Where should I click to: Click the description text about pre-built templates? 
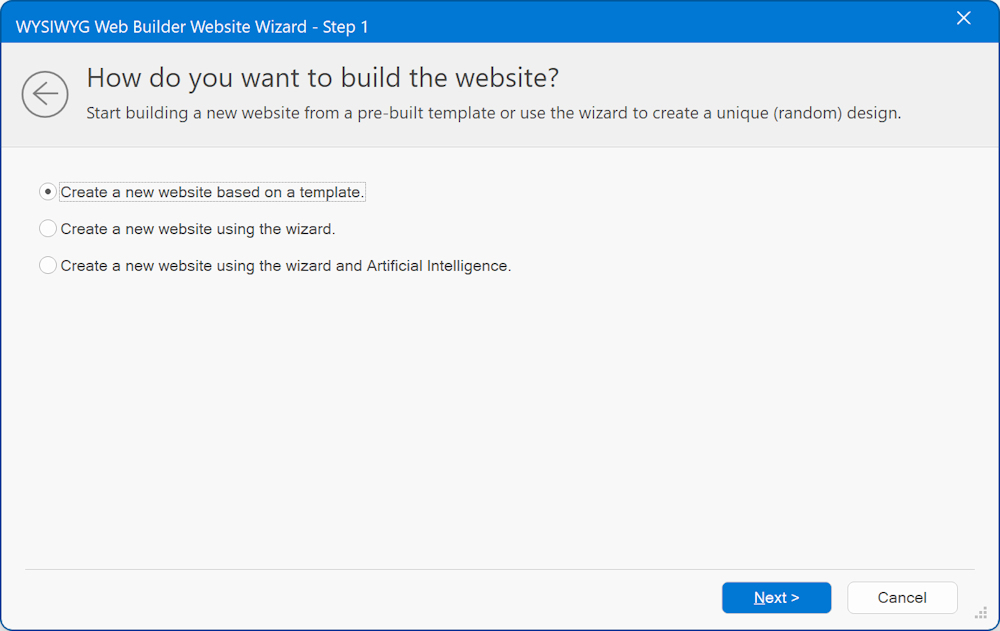click(493, 113)
